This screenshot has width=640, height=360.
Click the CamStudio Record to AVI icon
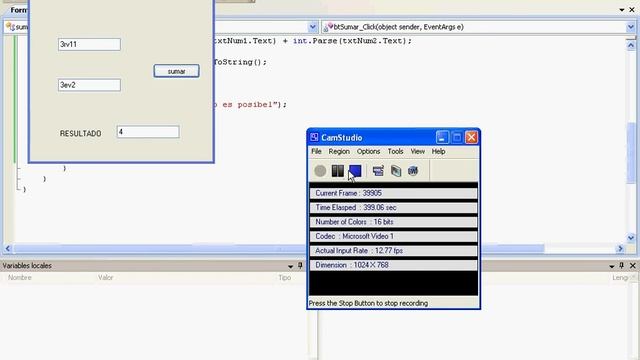pos(396,171)
